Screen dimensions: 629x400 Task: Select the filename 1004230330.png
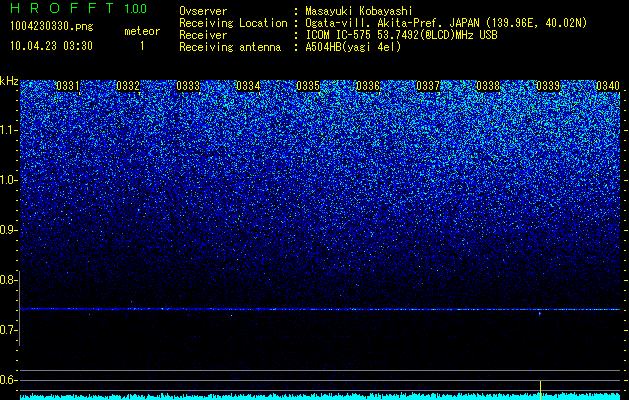[52, 27]
